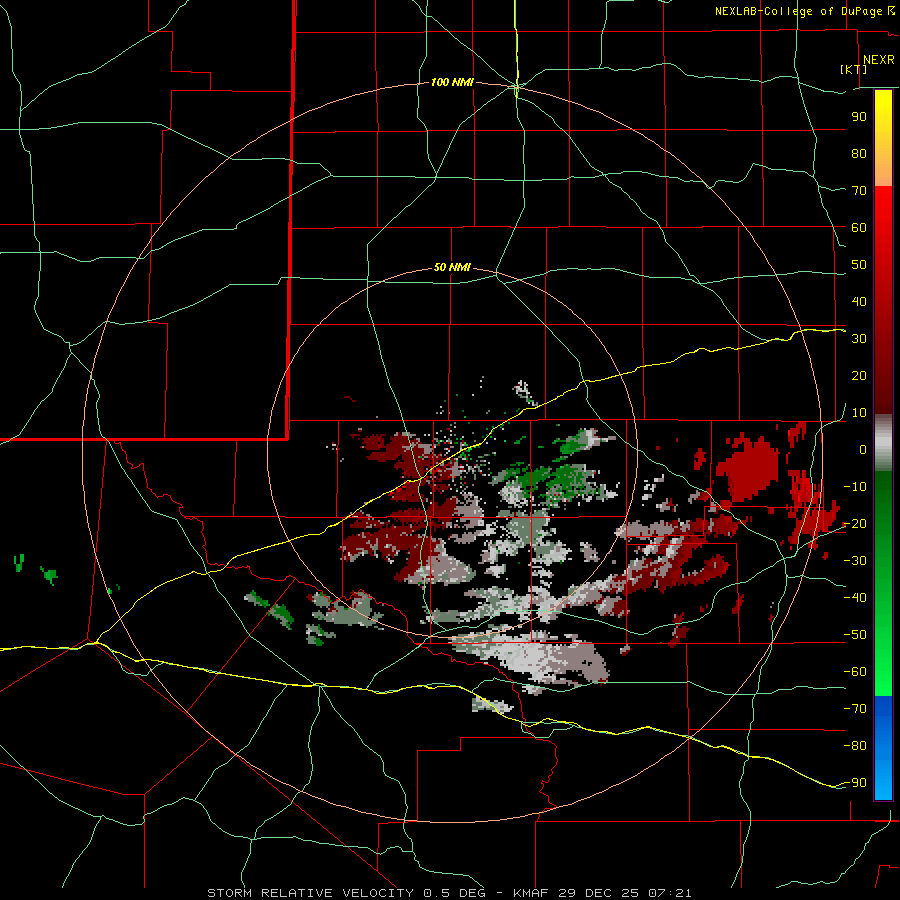Click the 10 scale value
Screen dimensions: 900x900
pyautogui.click(x=859, y=413)
